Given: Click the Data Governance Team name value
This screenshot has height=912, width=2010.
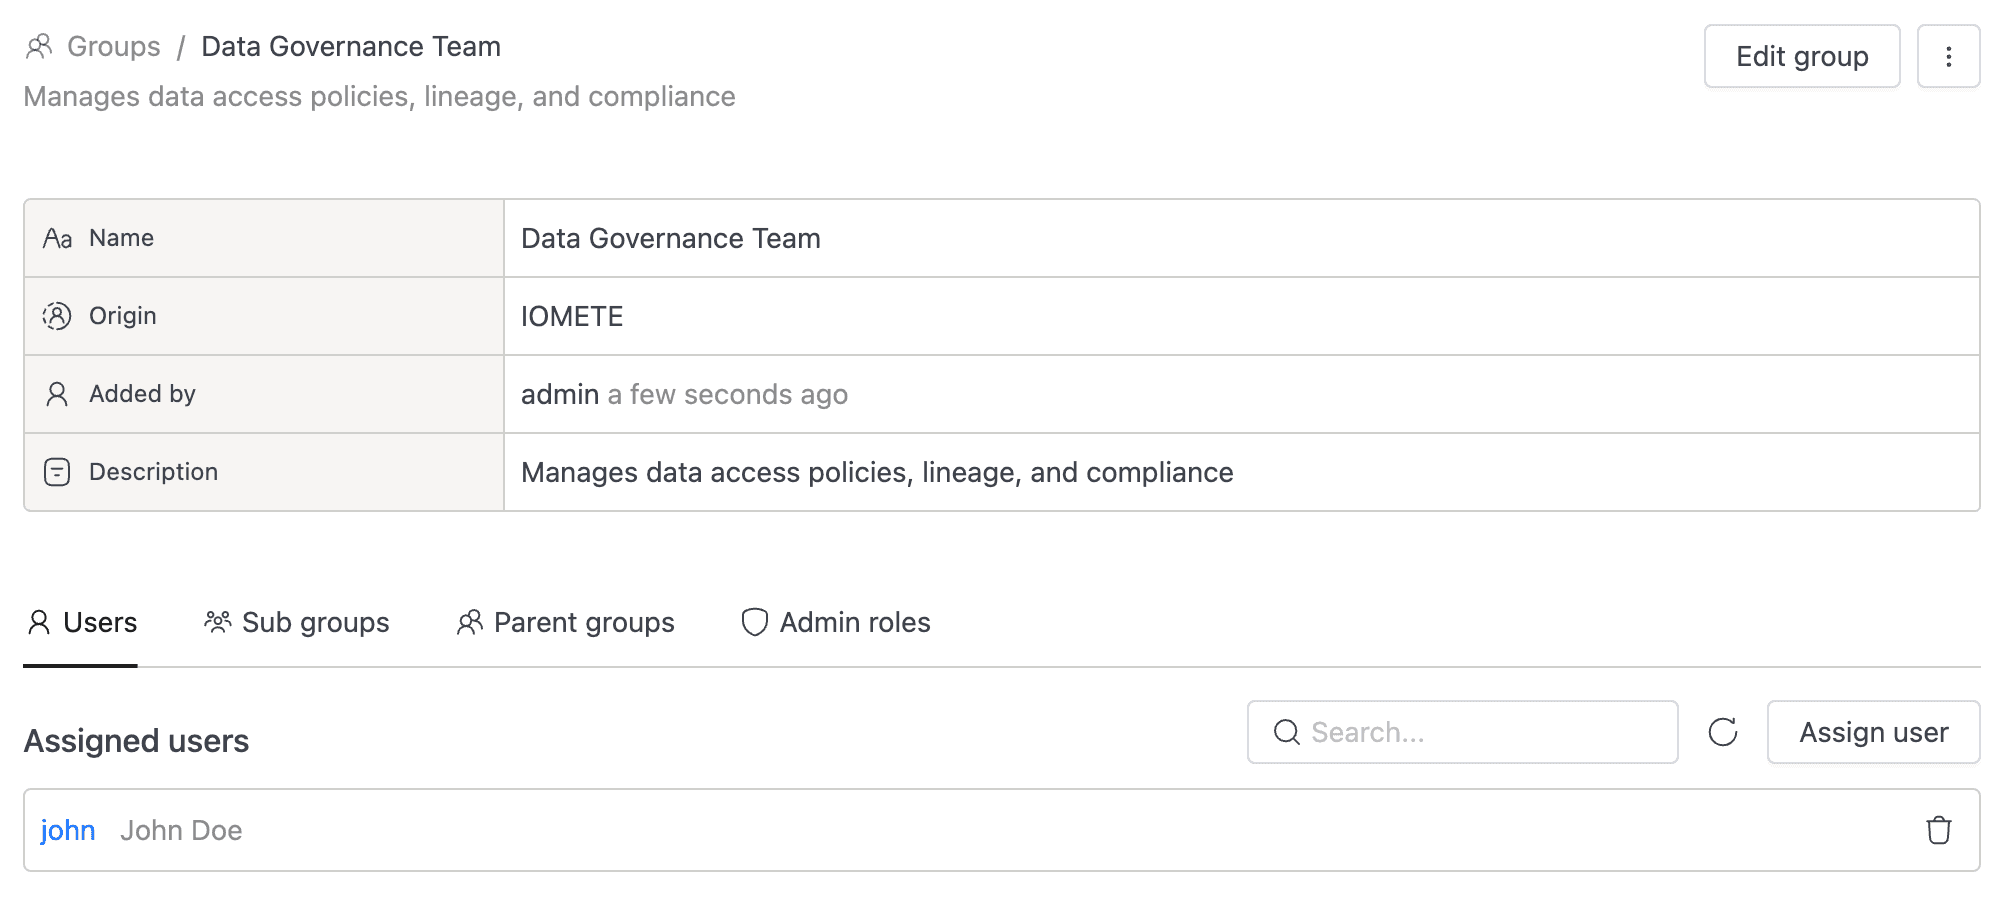Looking at the screenshot, I should coord(670,239).
